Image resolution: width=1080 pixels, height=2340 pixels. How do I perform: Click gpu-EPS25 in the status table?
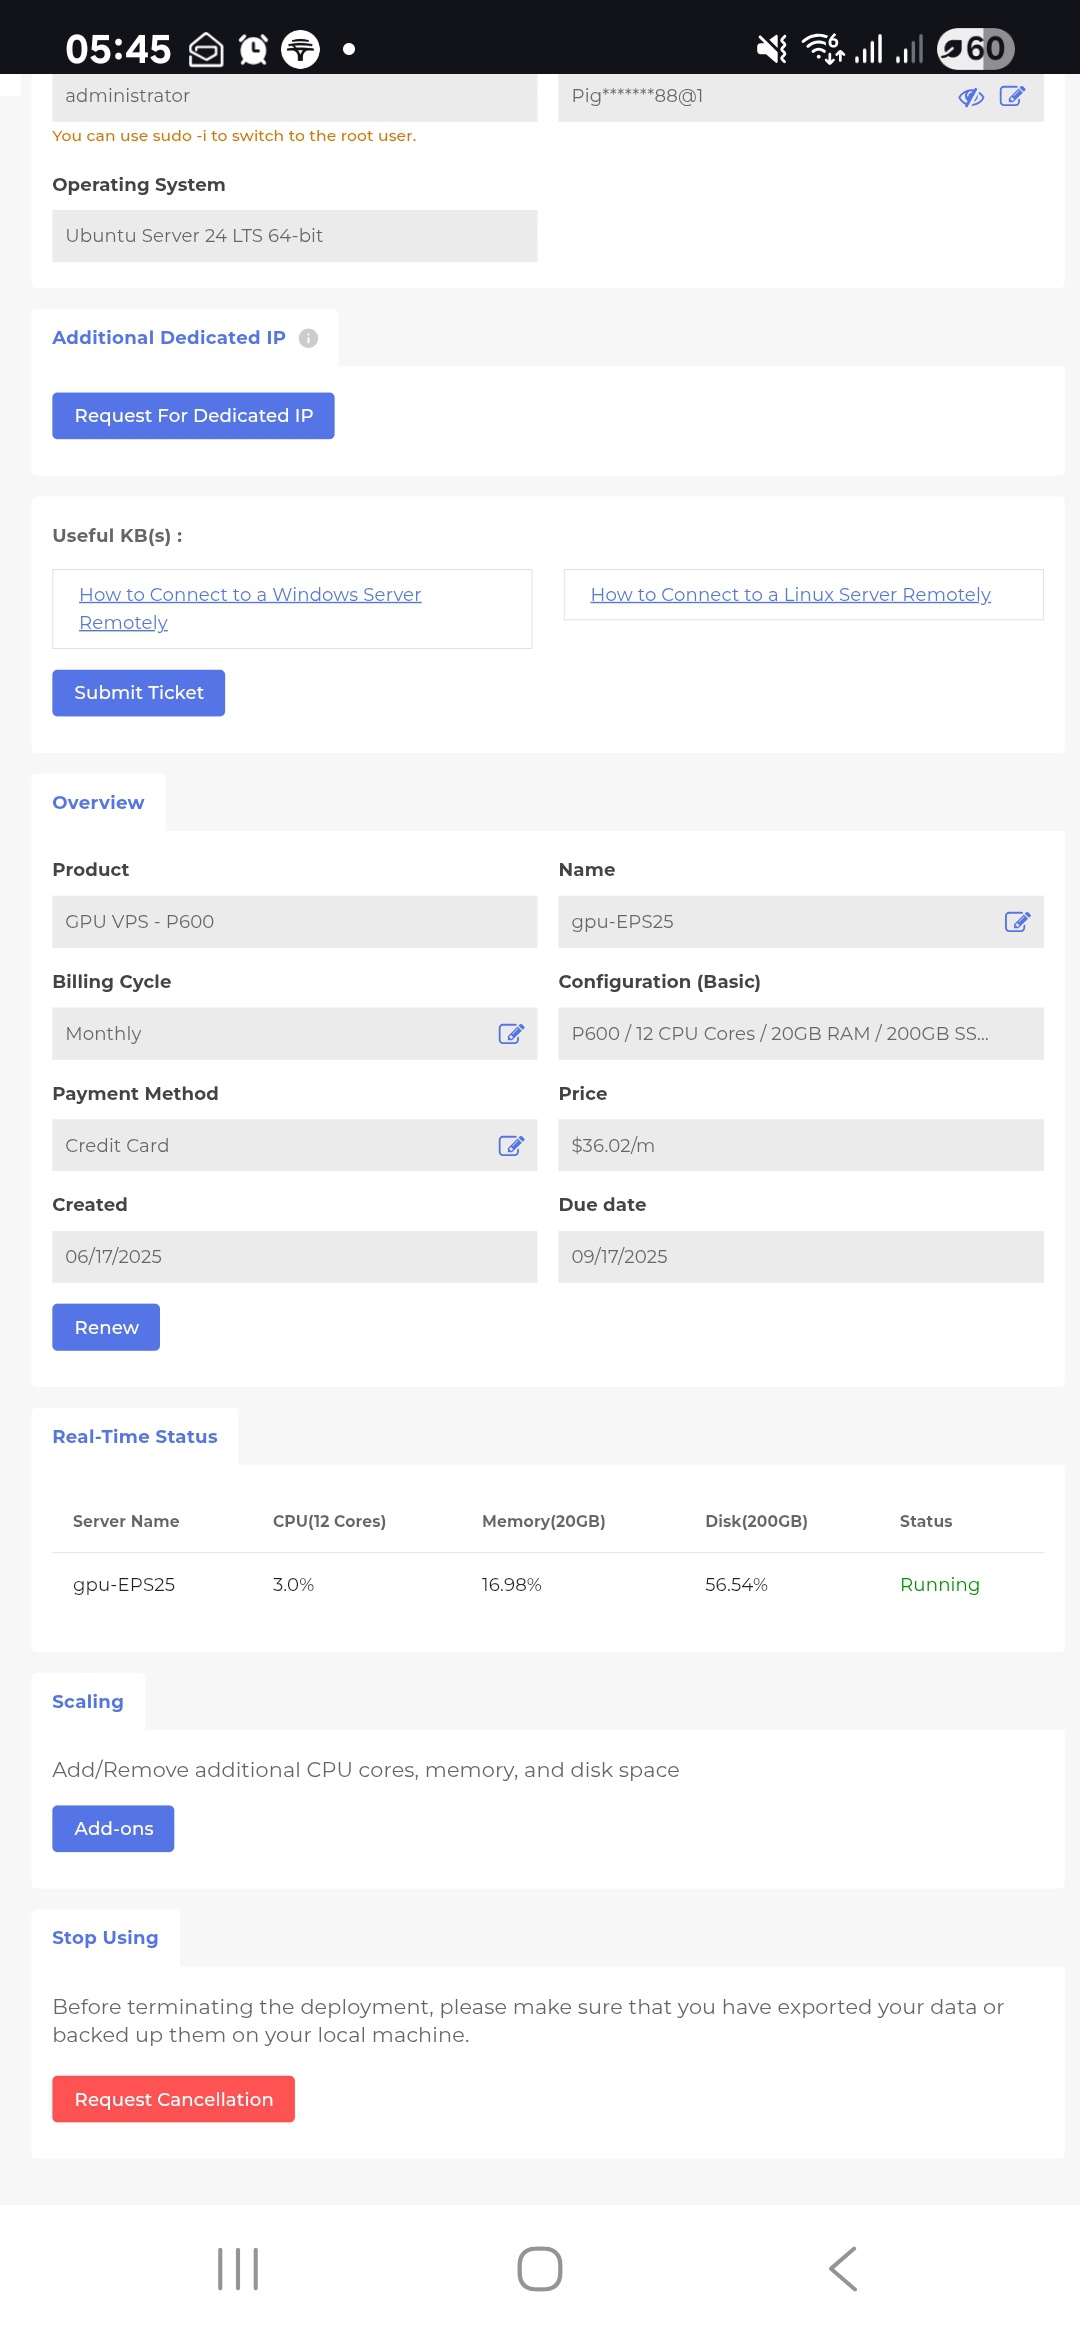pos(124,1585)
